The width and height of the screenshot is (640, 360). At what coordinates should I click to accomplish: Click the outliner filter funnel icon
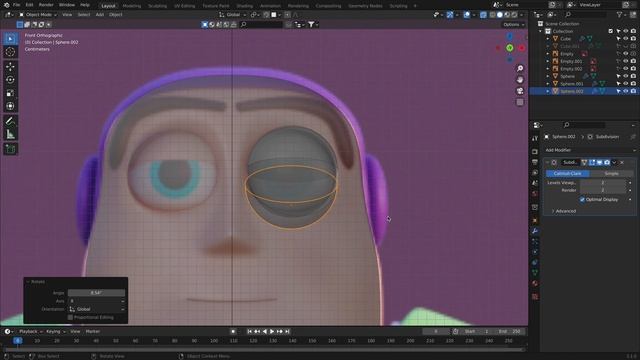tap(620, 15)
